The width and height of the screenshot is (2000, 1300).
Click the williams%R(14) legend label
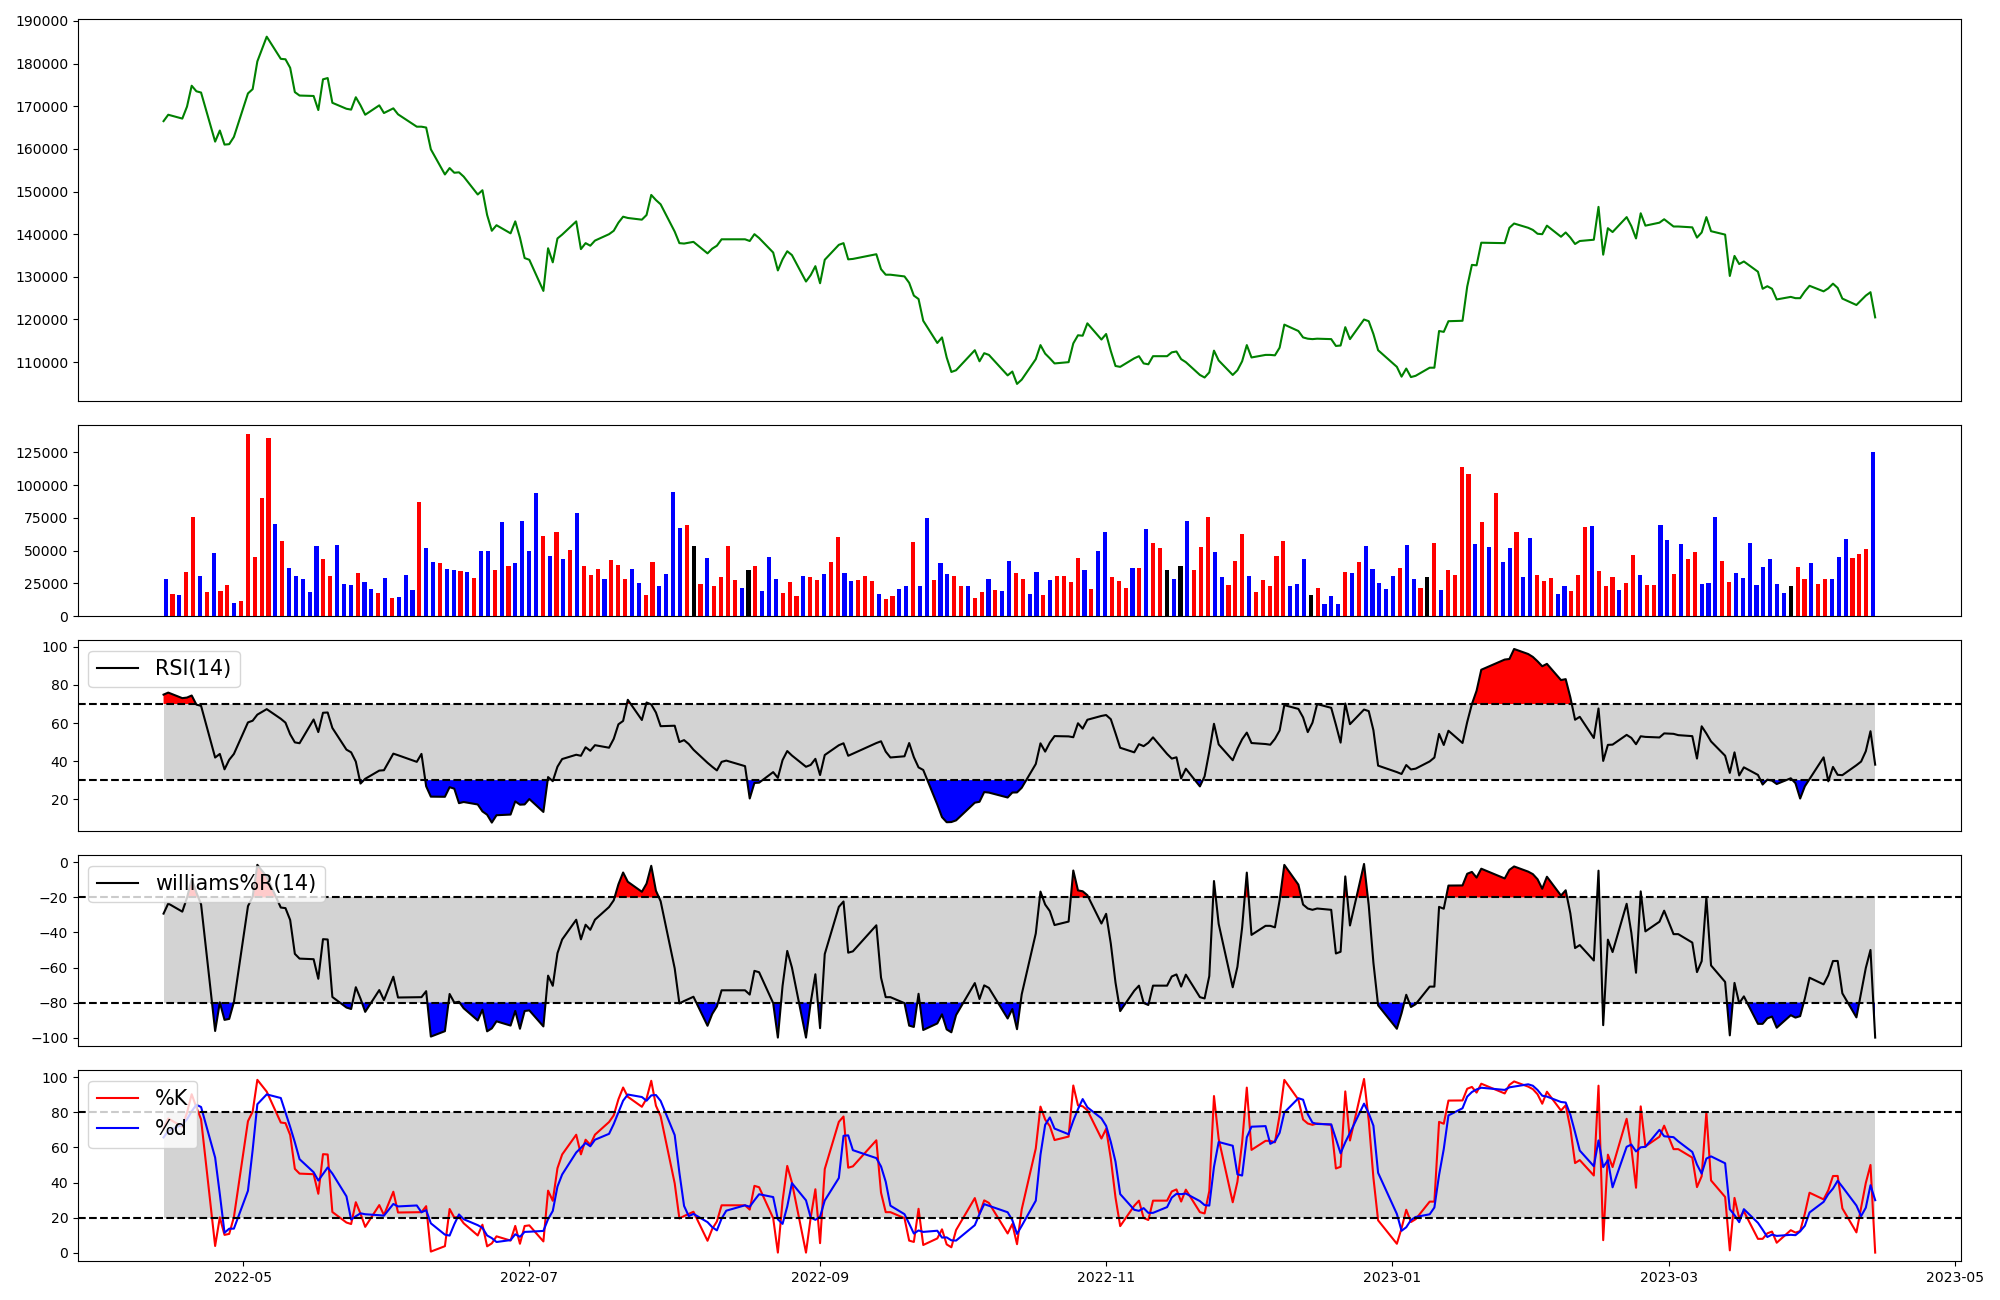tap(235, 883)
